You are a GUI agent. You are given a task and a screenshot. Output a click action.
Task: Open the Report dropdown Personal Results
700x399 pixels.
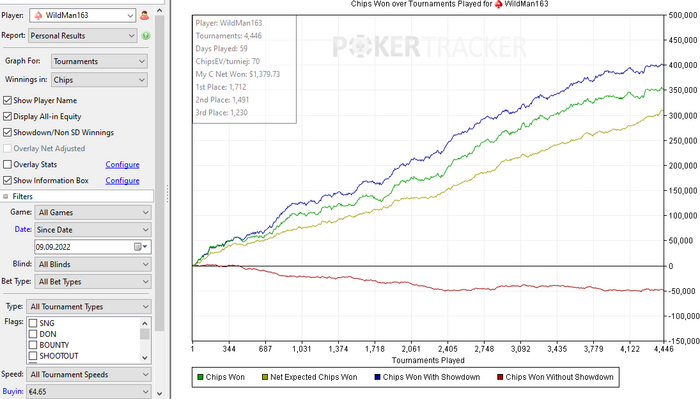pyautogui.click(x=83, y=36)
